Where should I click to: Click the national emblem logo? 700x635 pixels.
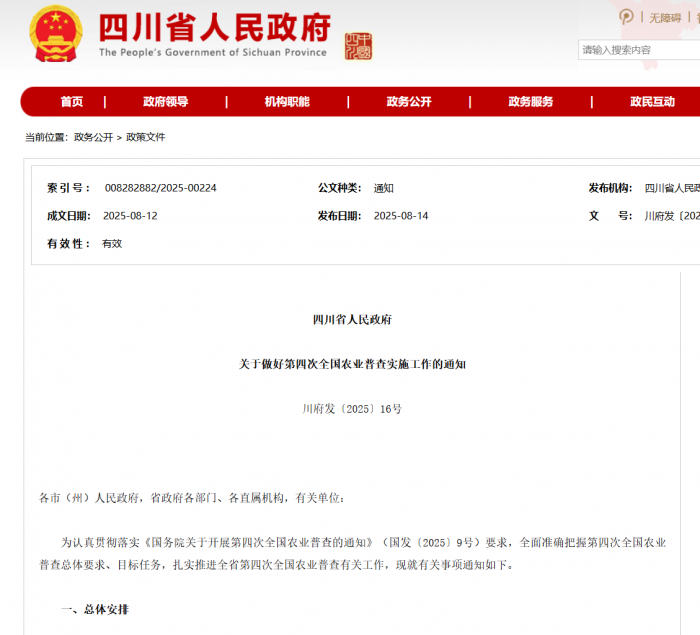(56, 34)
